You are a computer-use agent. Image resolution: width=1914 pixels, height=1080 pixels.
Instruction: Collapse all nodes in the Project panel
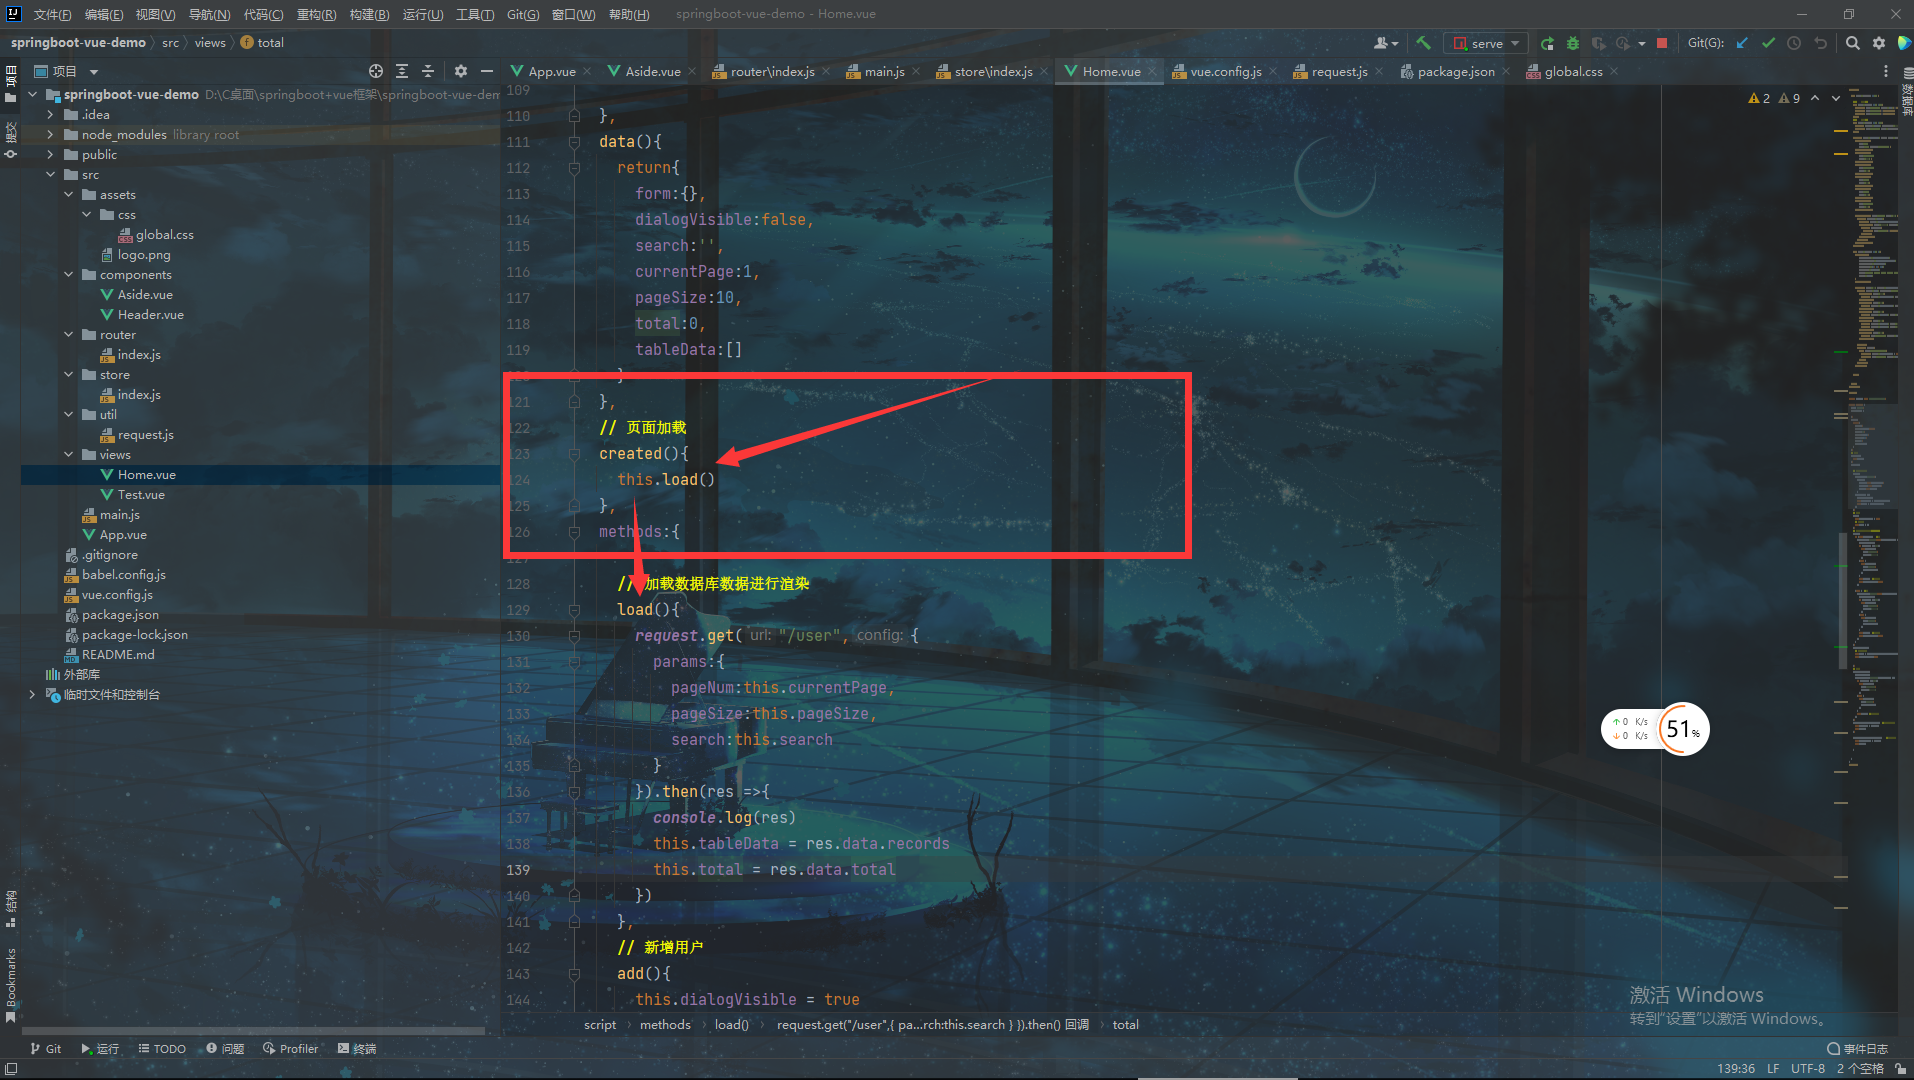coord(428,71)
